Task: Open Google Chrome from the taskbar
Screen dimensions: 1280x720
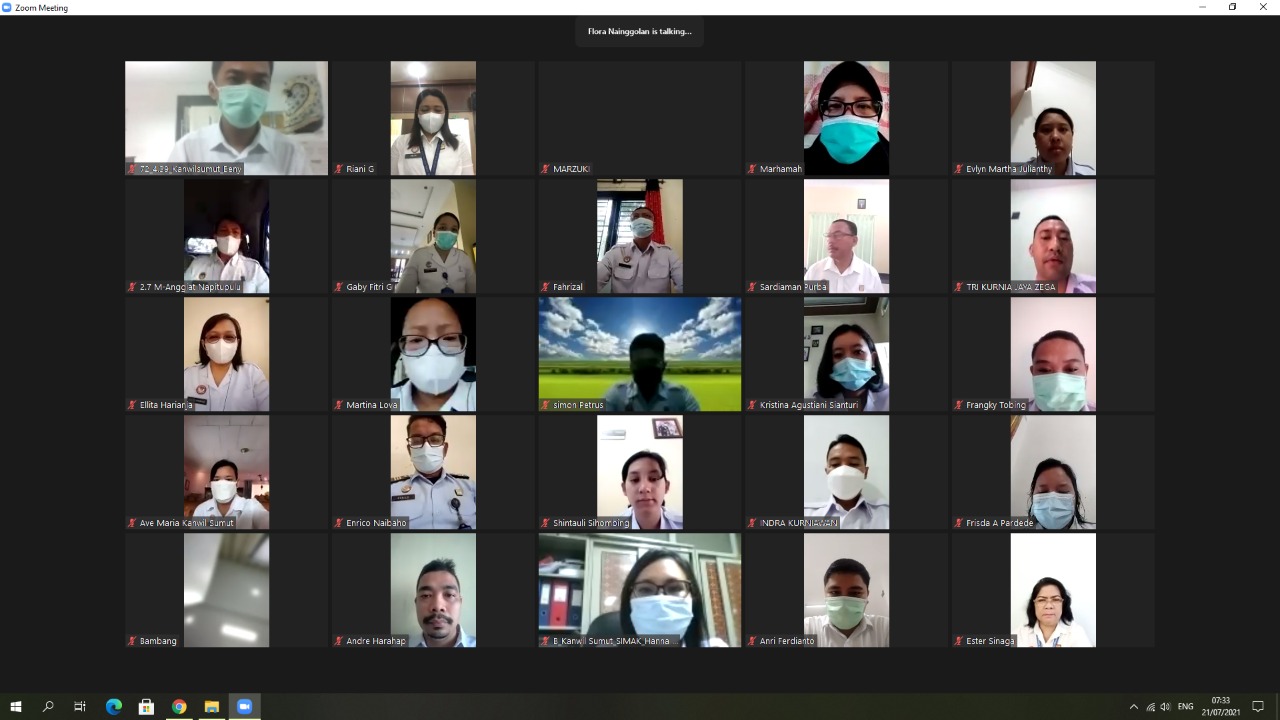Action: 179,706
